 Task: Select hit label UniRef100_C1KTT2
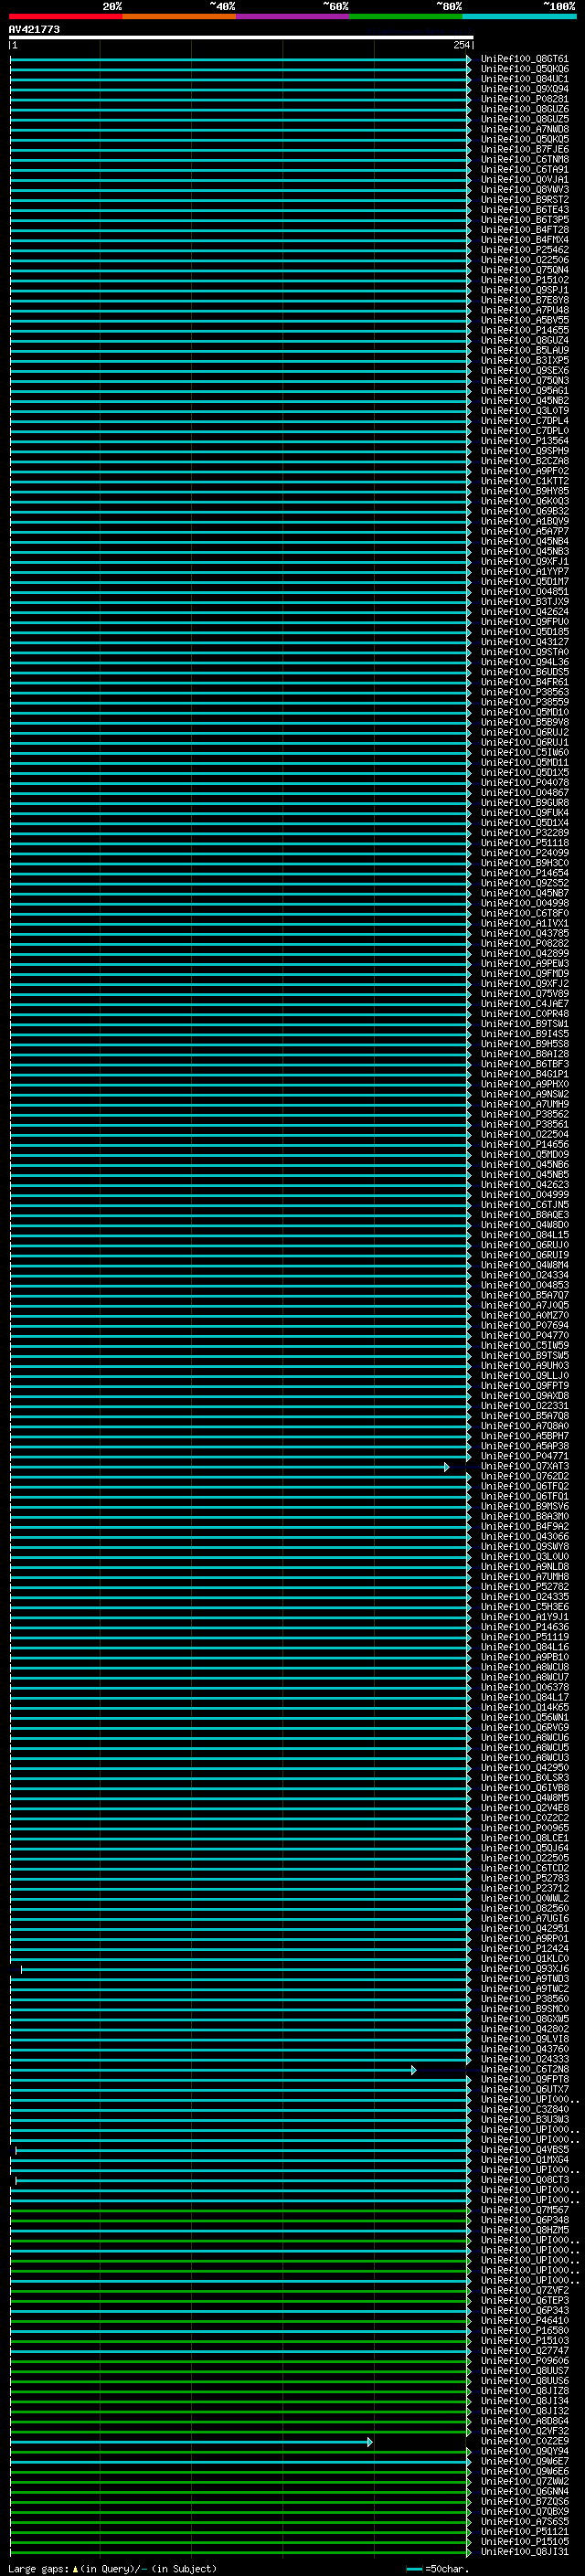pos(524,481)
